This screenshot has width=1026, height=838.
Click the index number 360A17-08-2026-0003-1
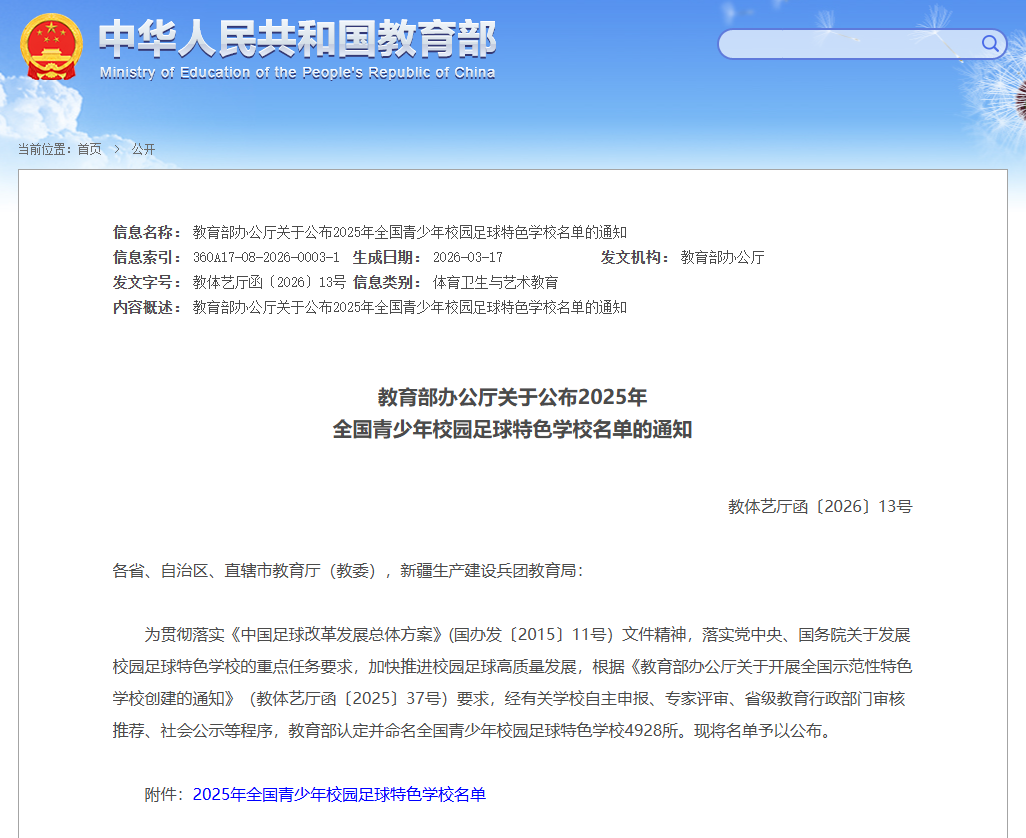pos(266,257)
